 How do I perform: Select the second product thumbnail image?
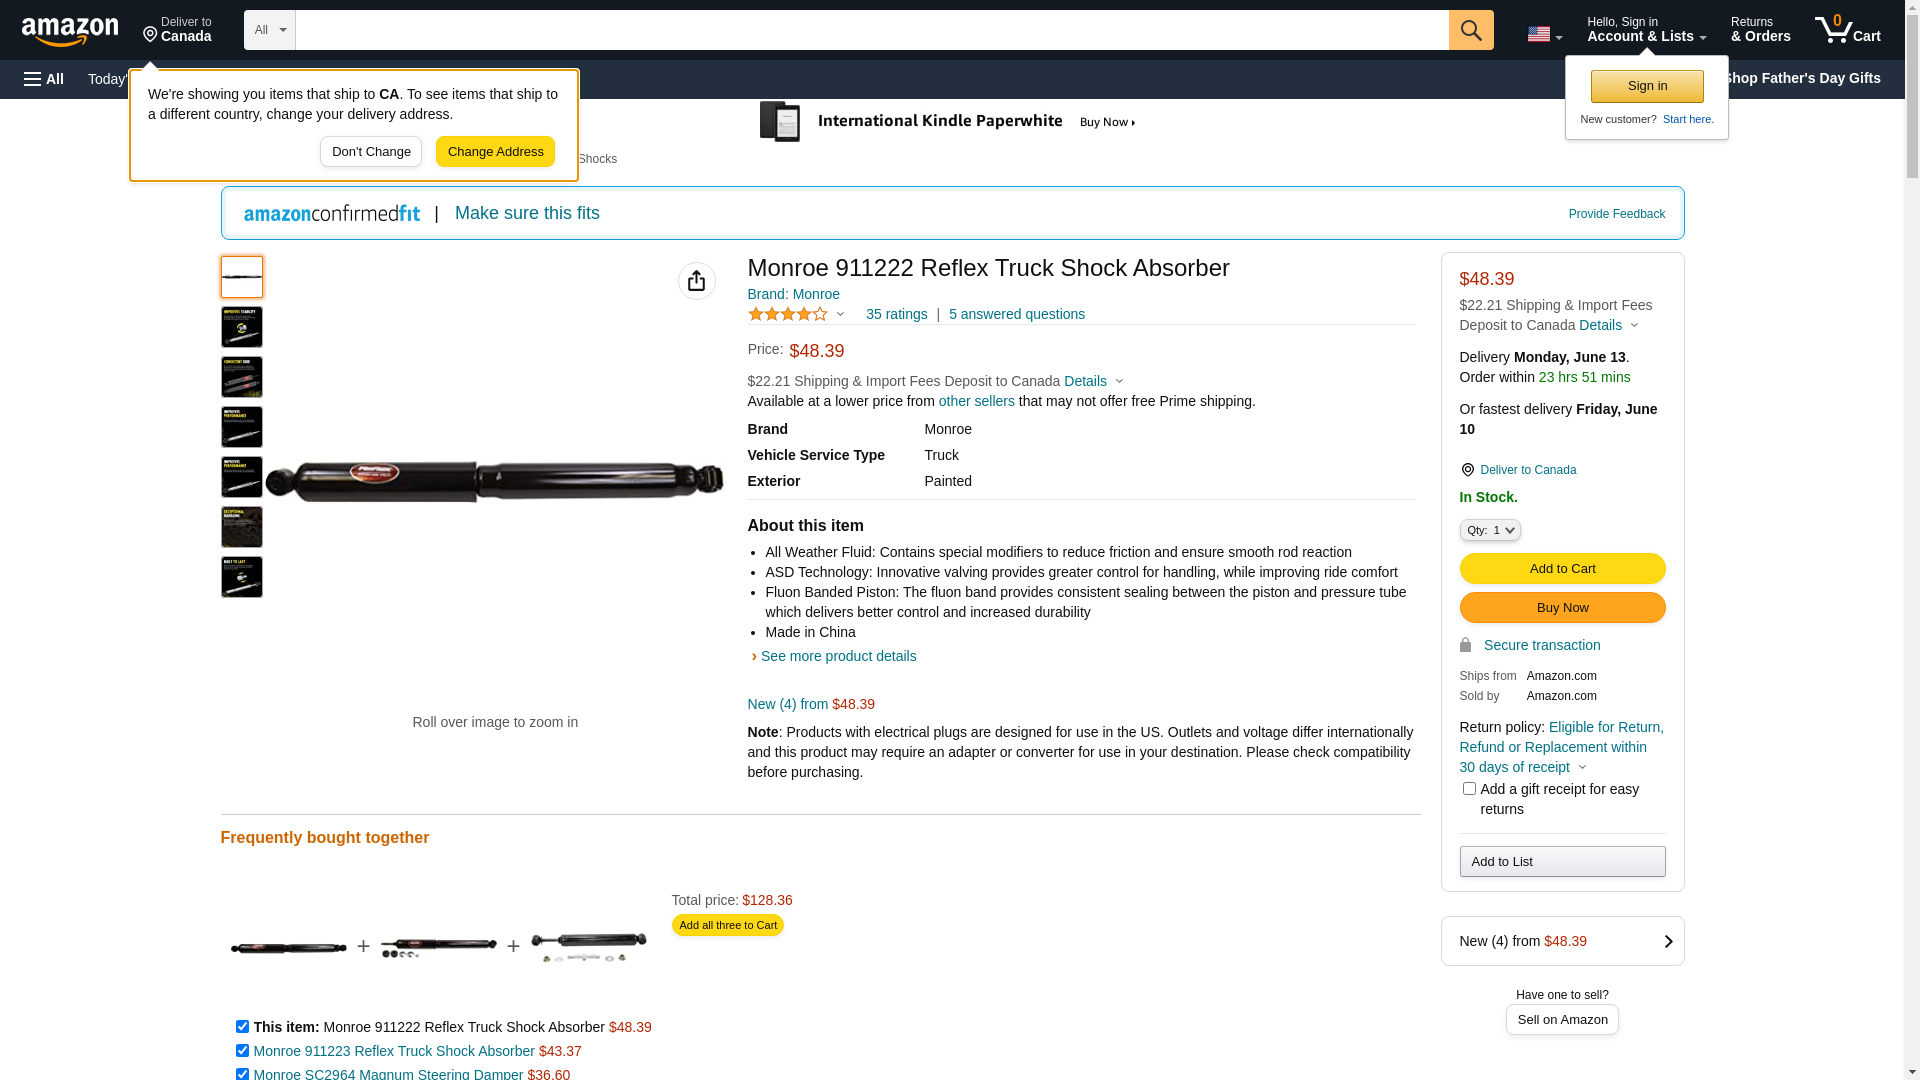tap(242, 327)
